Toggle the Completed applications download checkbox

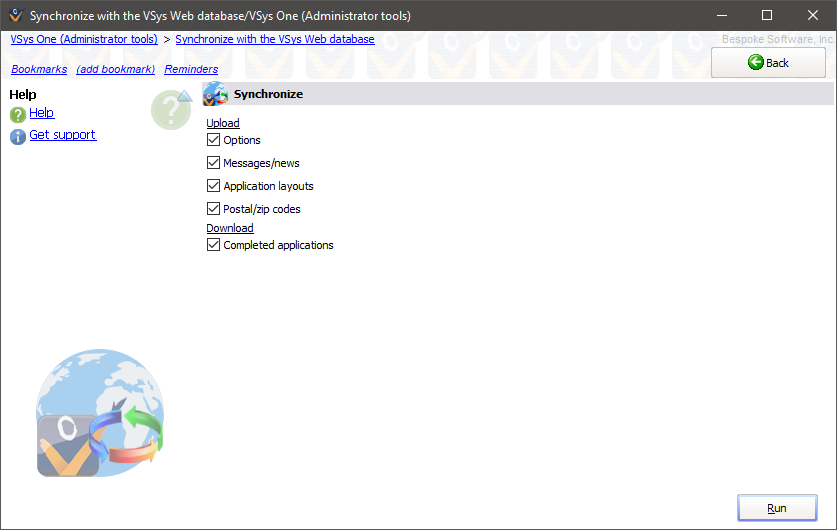(213, 245)
